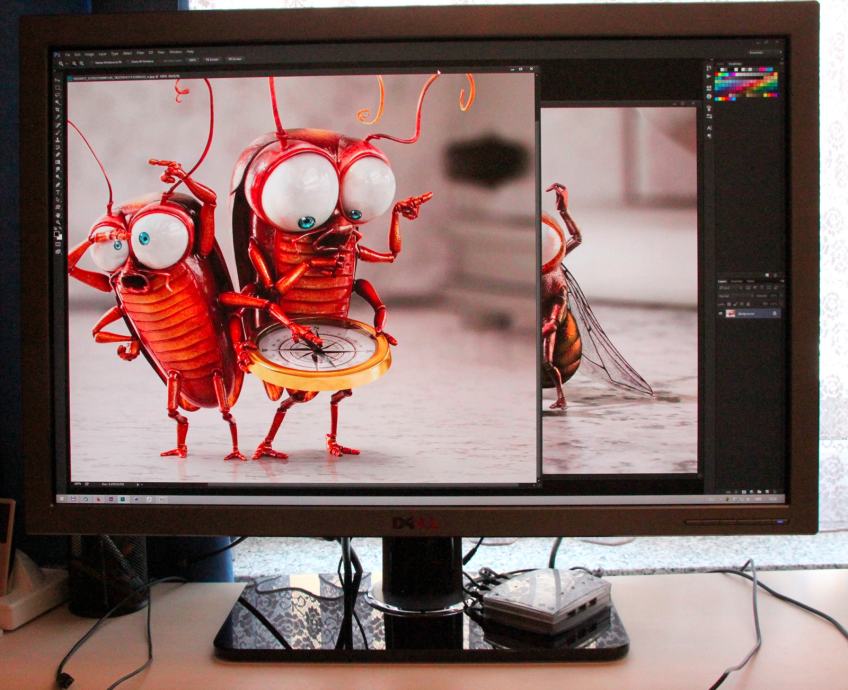Open the Image menu
Screen dimensions: 848x690
(x=89, y=54)
